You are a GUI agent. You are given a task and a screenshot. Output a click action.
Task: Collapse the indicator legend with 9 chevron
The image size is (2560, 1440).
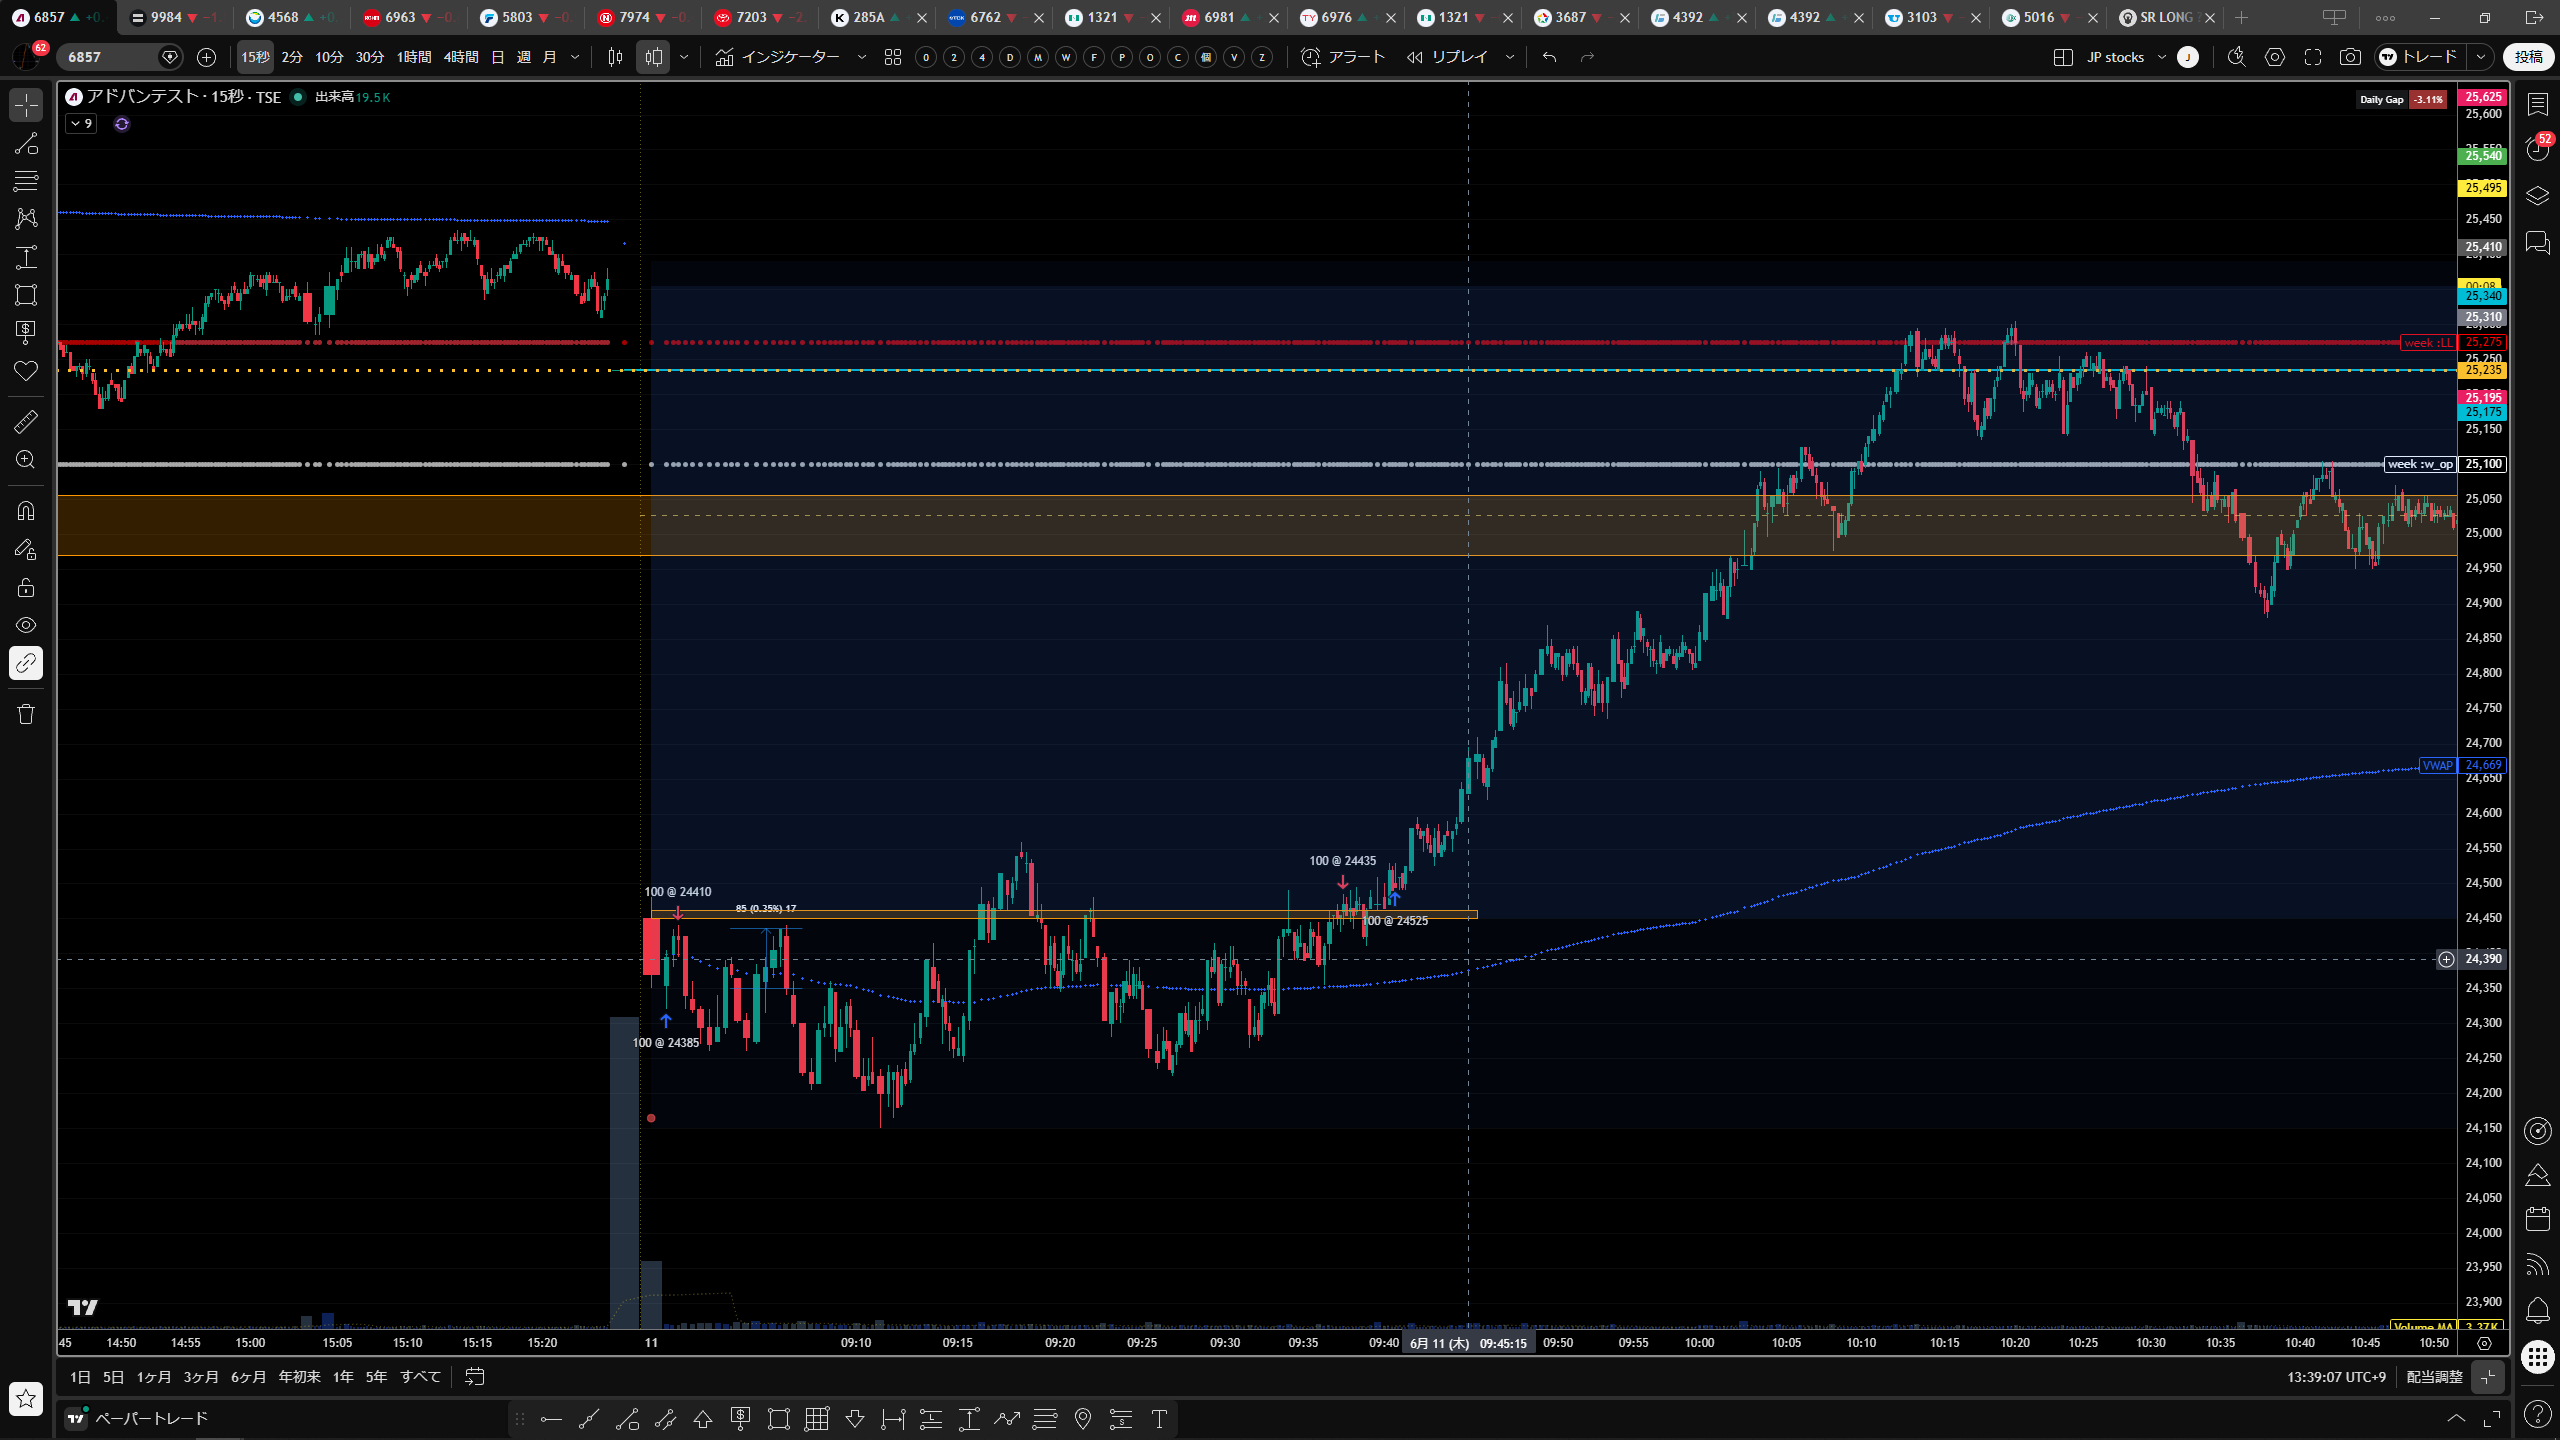[81, 124]
